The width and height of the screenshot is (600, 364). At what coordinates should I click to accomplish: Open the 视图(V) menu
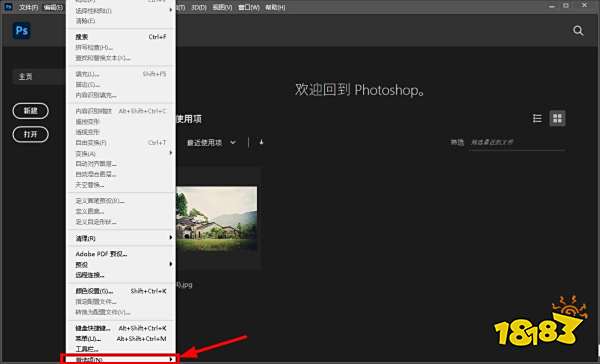[222, 7]
